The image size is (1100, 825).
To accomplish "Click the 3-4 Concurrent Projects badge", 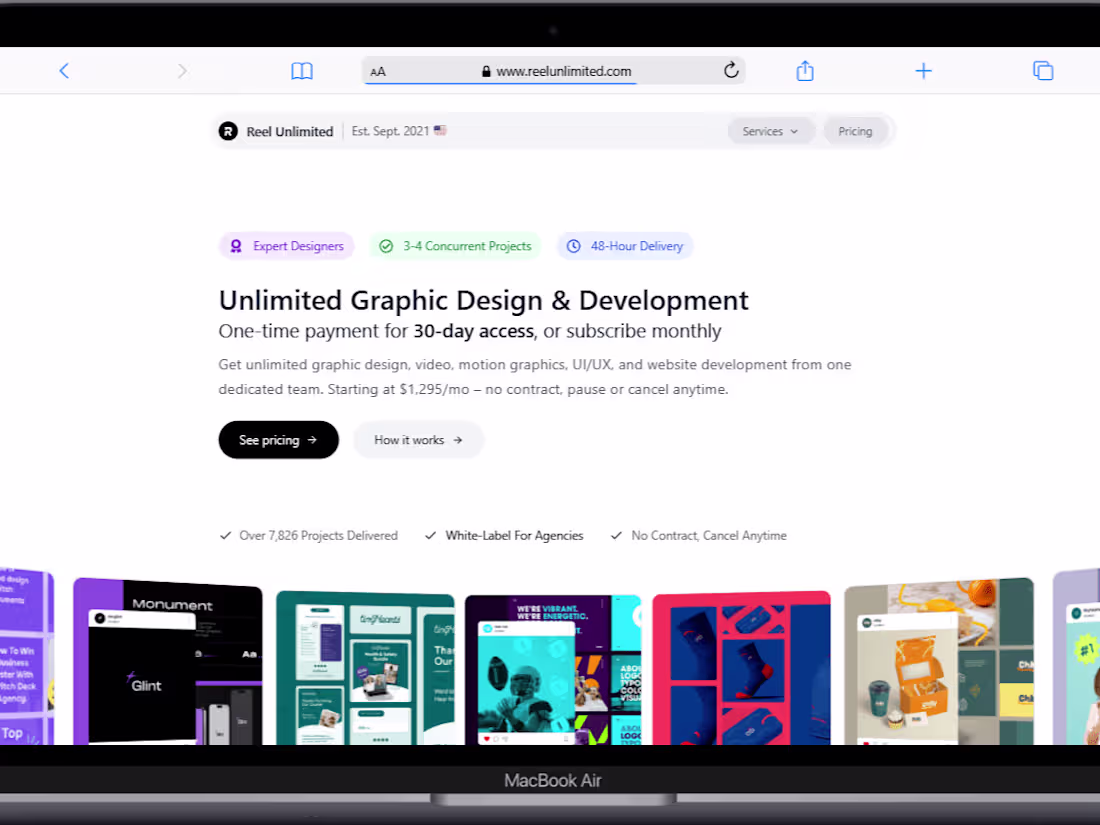I will [455, 245].
